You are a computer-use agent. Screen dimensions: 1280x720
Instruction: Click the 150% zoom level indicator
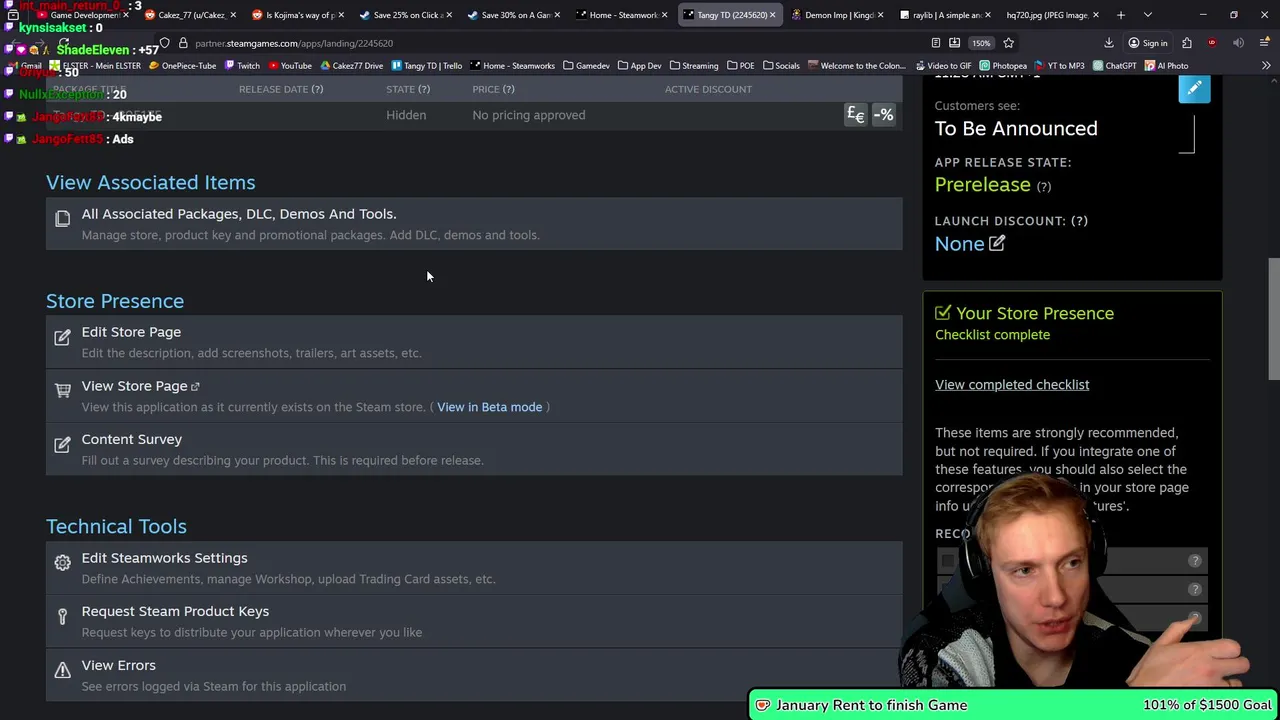pos(981,43)
